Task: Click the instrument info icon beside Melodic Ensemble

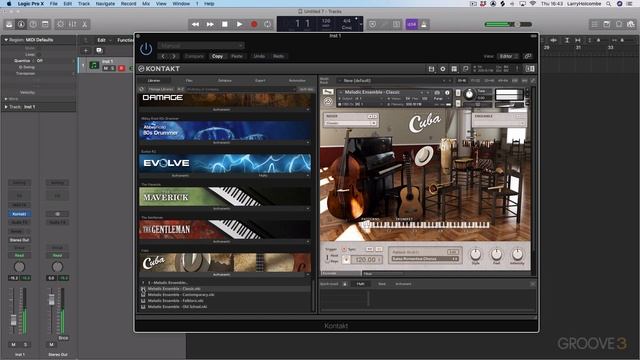Action: (x=447, y=93)
